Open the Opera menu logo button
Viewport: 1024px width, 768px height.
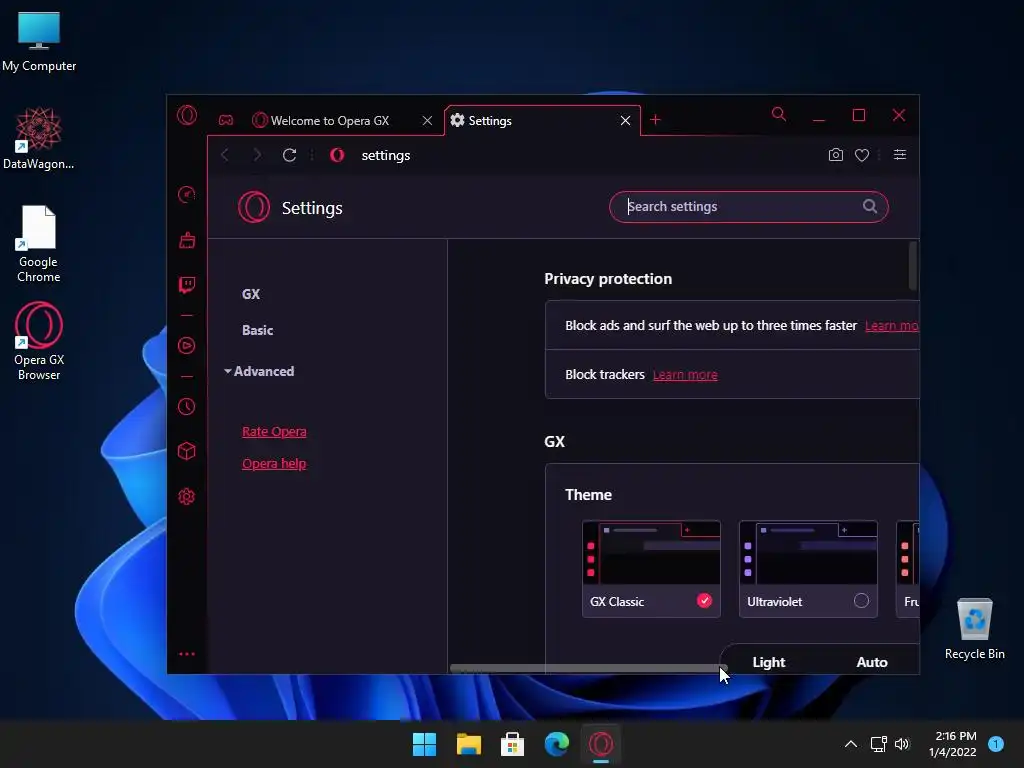click(187, 116)
